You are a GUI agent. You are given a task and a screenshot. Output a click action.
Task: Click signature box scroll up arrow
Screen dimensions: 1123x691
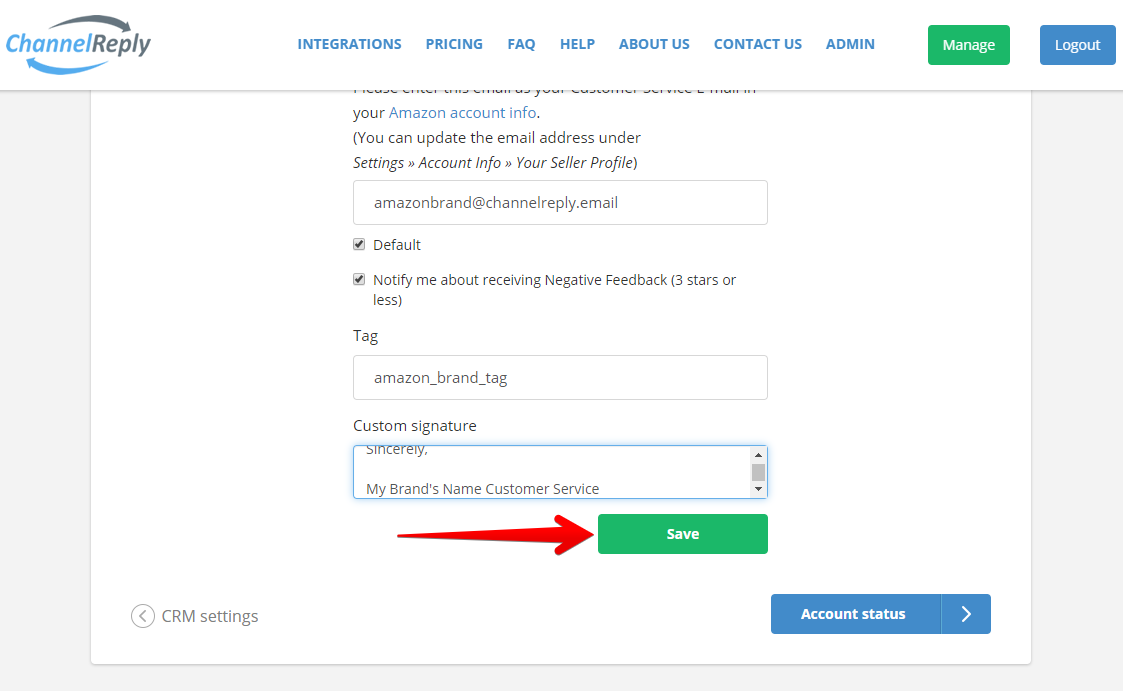pyautogui.click(x=758, y=455)
